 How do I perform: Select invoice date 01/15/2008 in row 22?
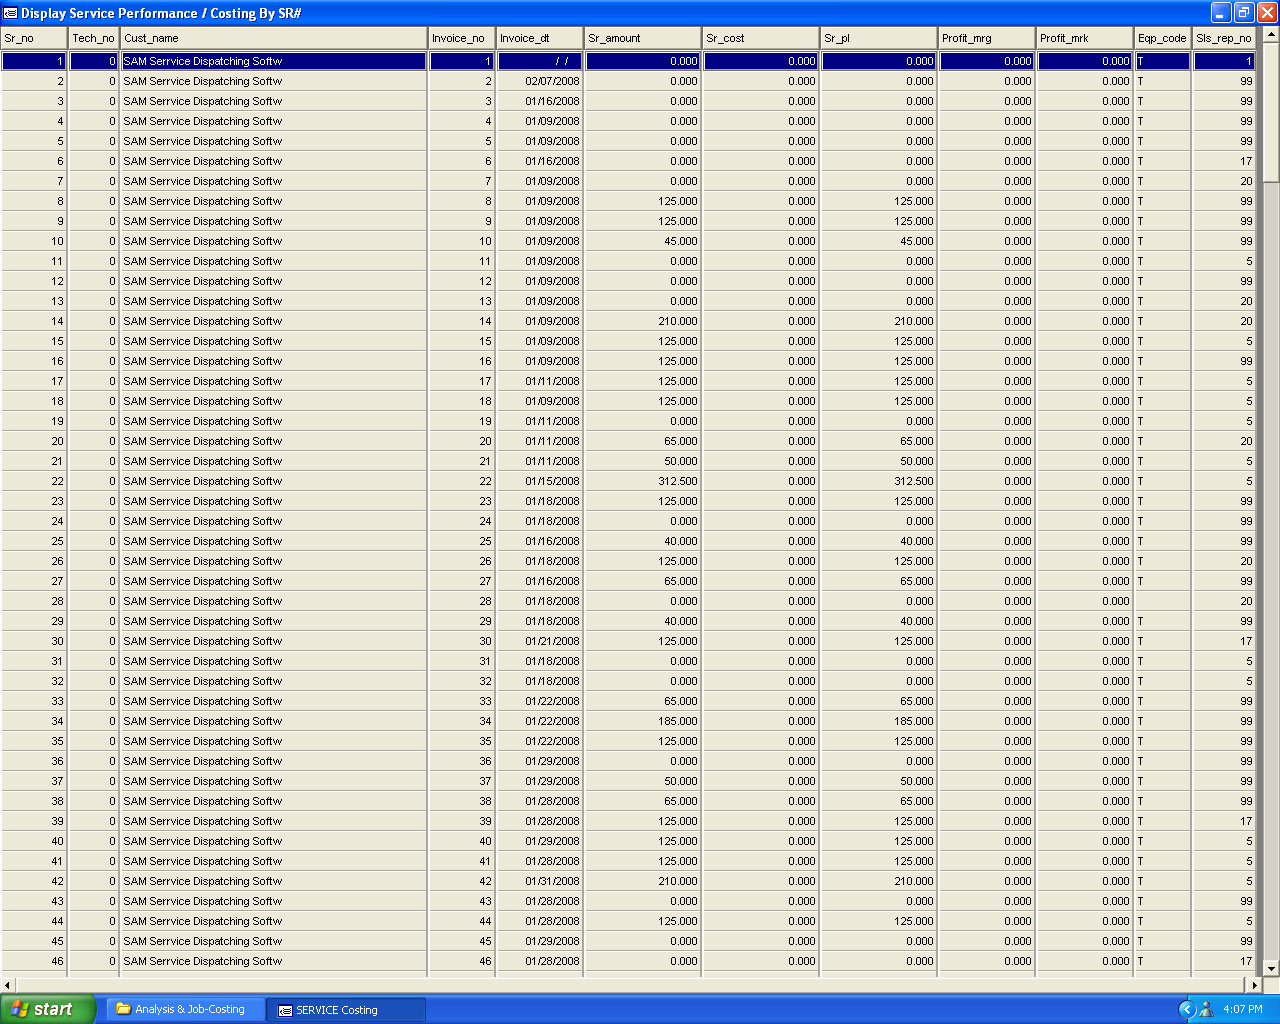(x=540, y=481)
